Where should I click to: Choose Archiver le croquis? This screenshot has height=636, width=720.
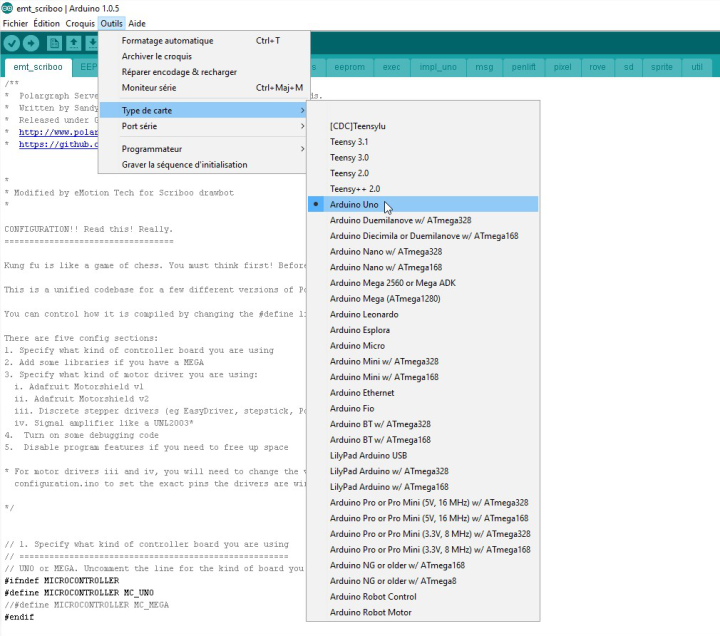[x=204, y=56]
